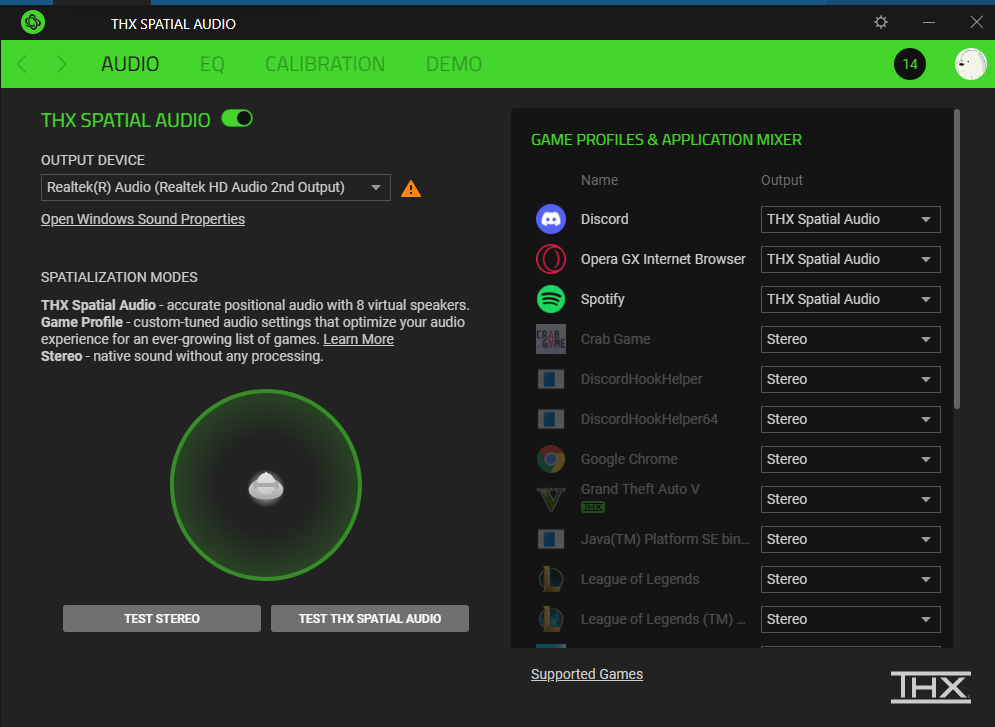
Task: Change Opera GX output dropdown
Action: click(x=850, y=259)
